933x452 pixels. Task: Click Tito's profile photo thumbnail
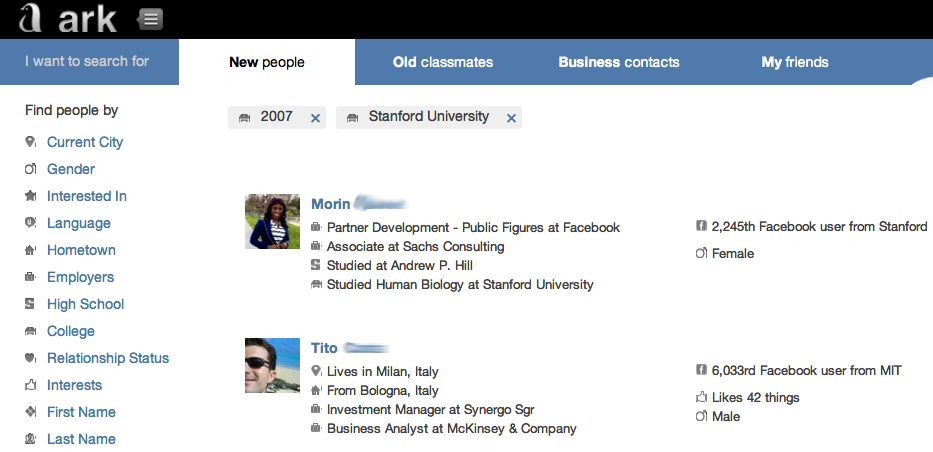tap(272, 365)
